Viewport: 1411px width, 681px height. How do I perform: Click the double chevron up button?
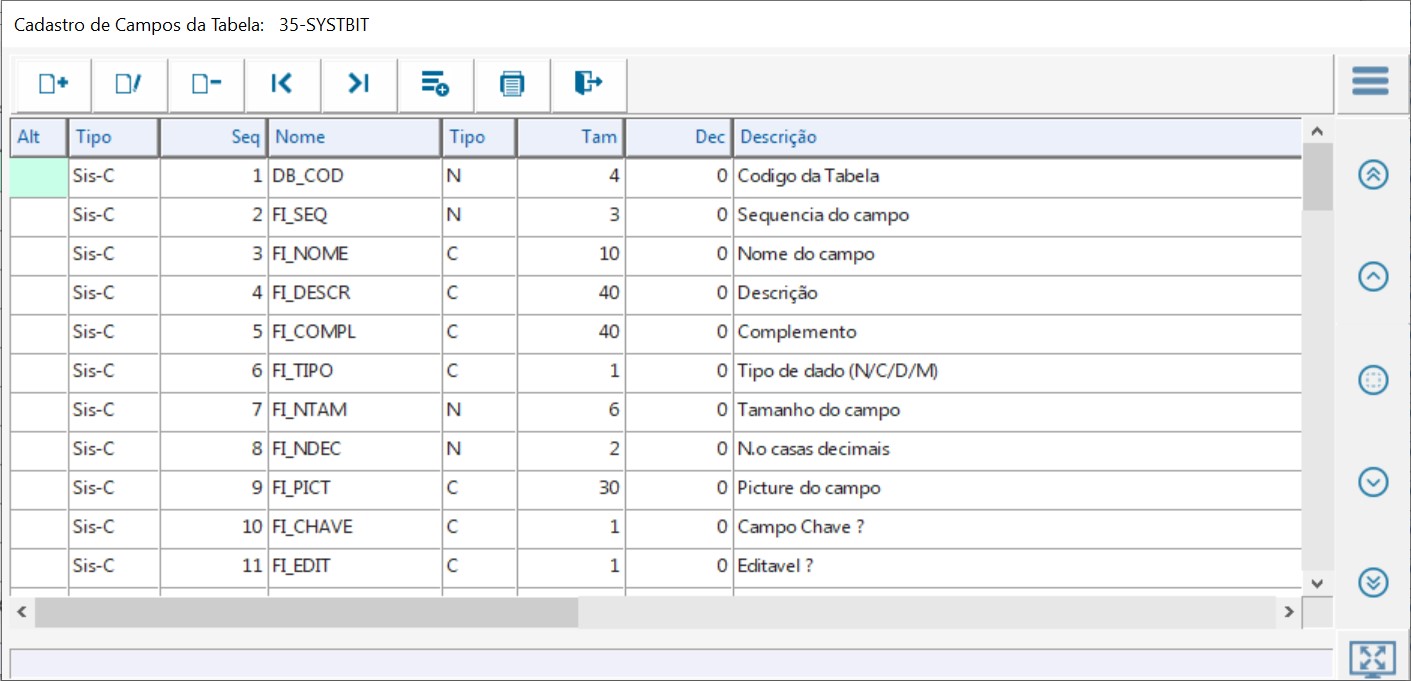pos(1373,174)
